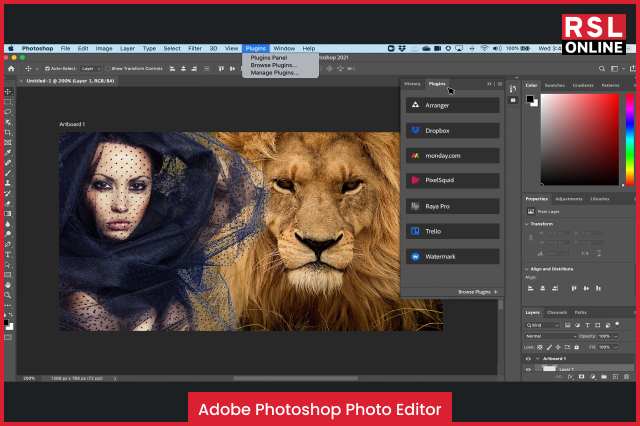640x426 pixels.
Task: Filter layers by type layers icon
Action: pyautogui.click(x=587, y=325)
